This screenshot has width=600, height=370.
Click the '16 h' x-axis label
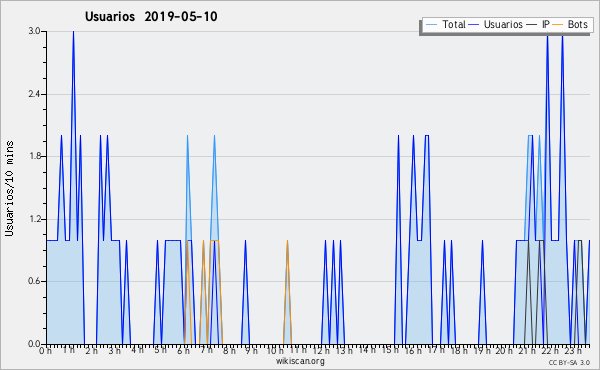[413, 351]
